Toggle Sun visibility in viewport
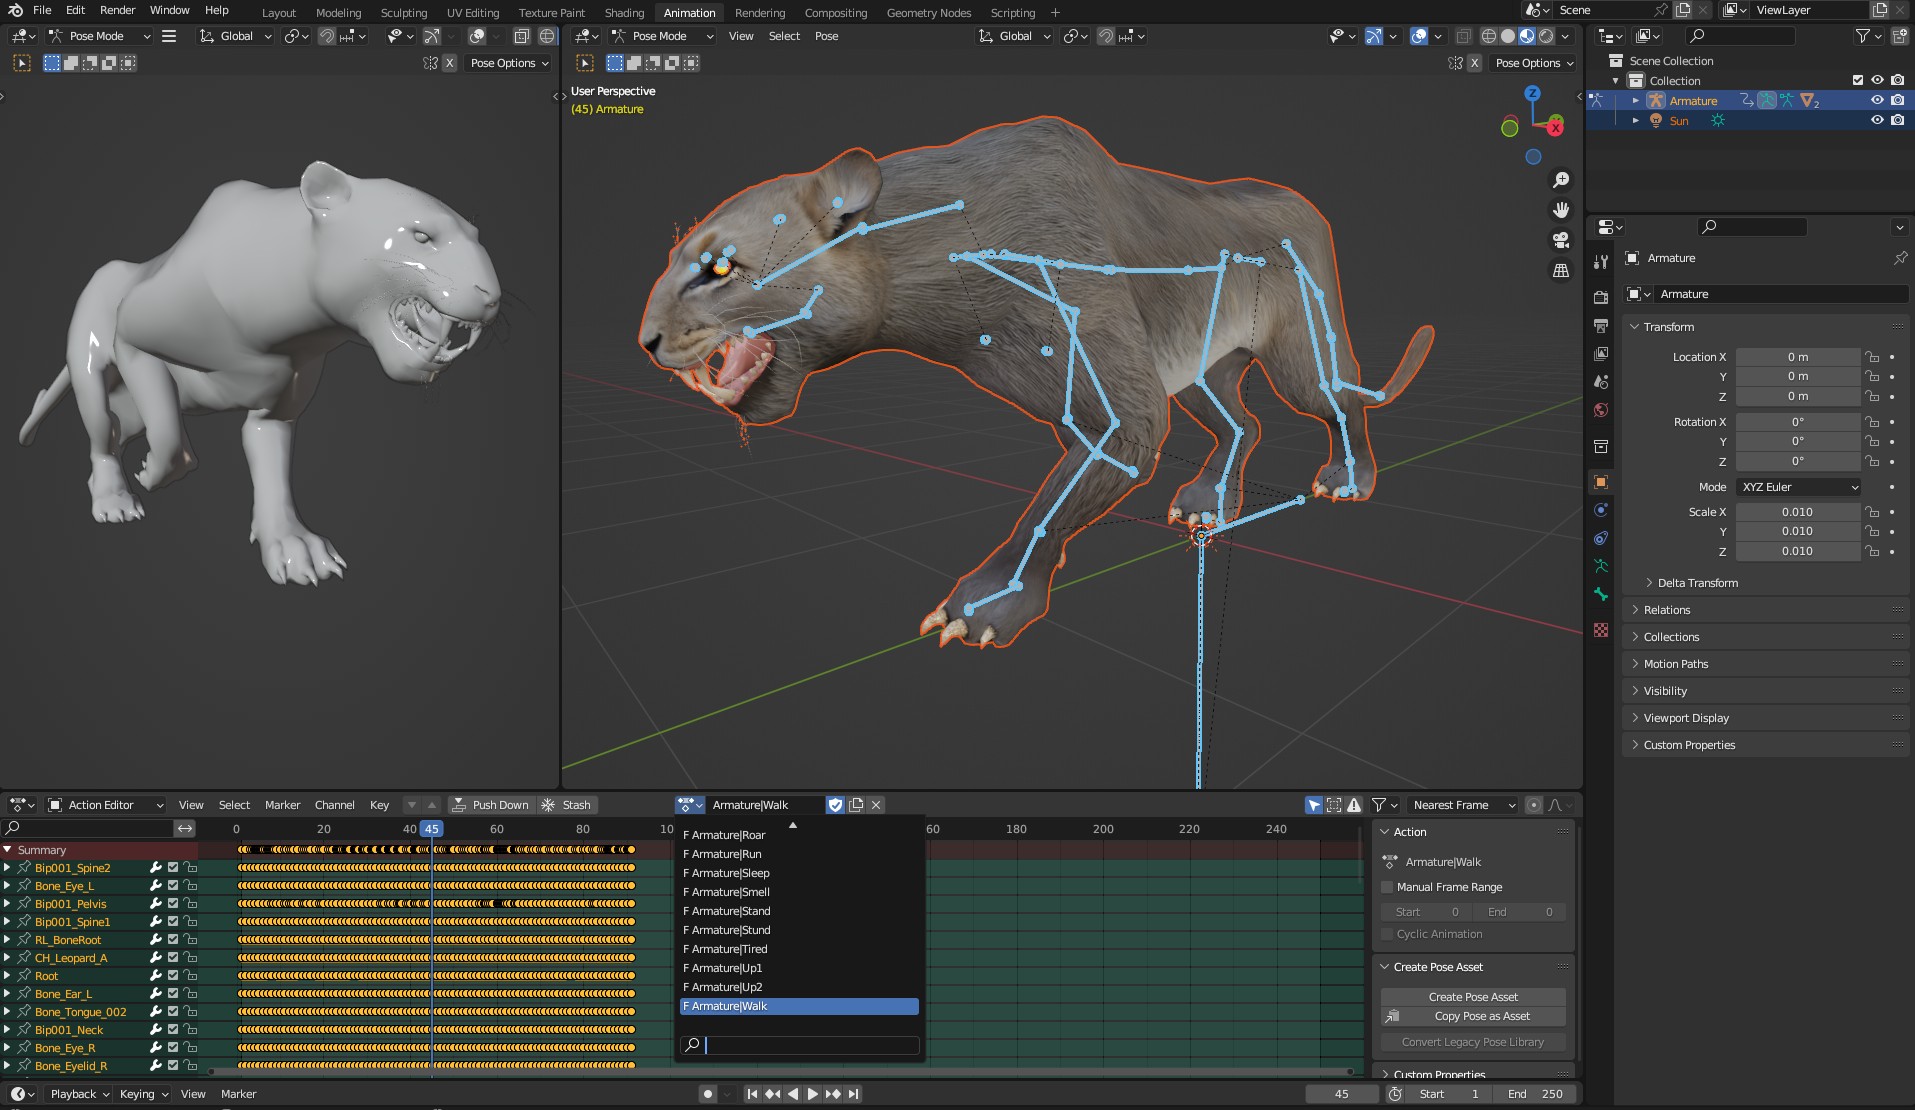 click(x=1877, y=120)
